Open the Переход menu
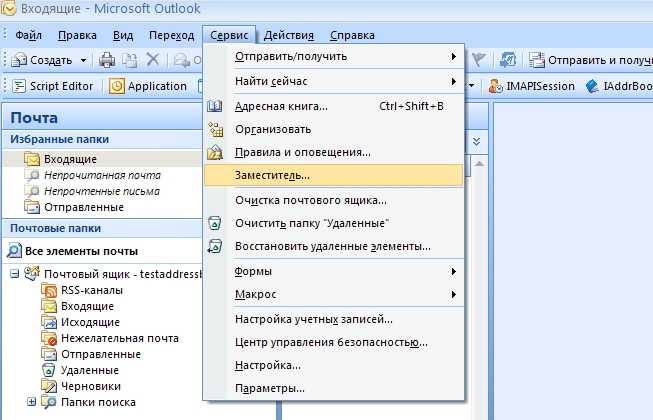Image resolution: width=653 pixels, height=420 pixels. 172,35
